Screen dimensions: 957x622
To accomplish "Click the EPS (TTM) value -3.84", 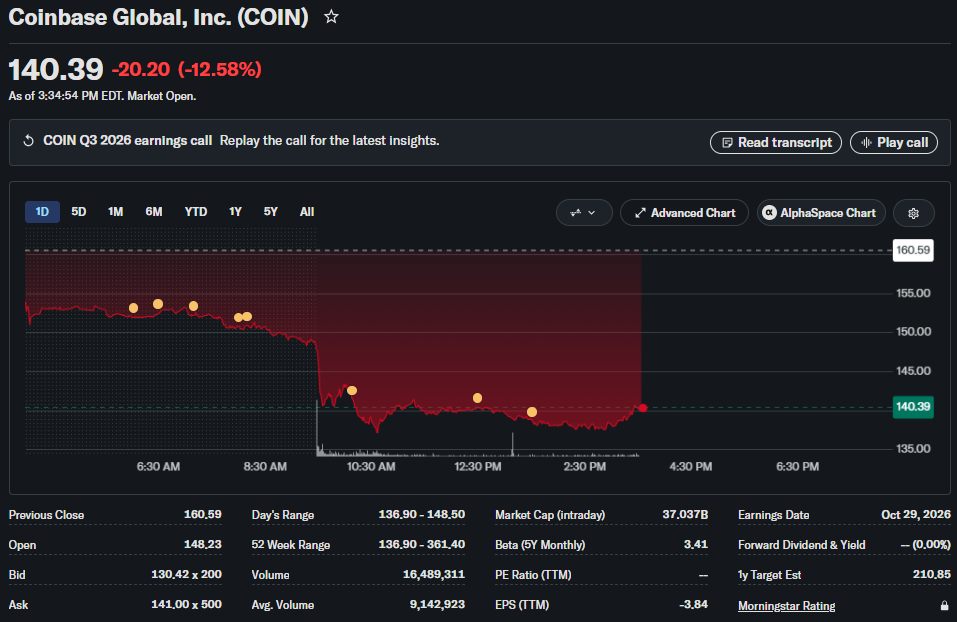I will [x=693, y=604].
